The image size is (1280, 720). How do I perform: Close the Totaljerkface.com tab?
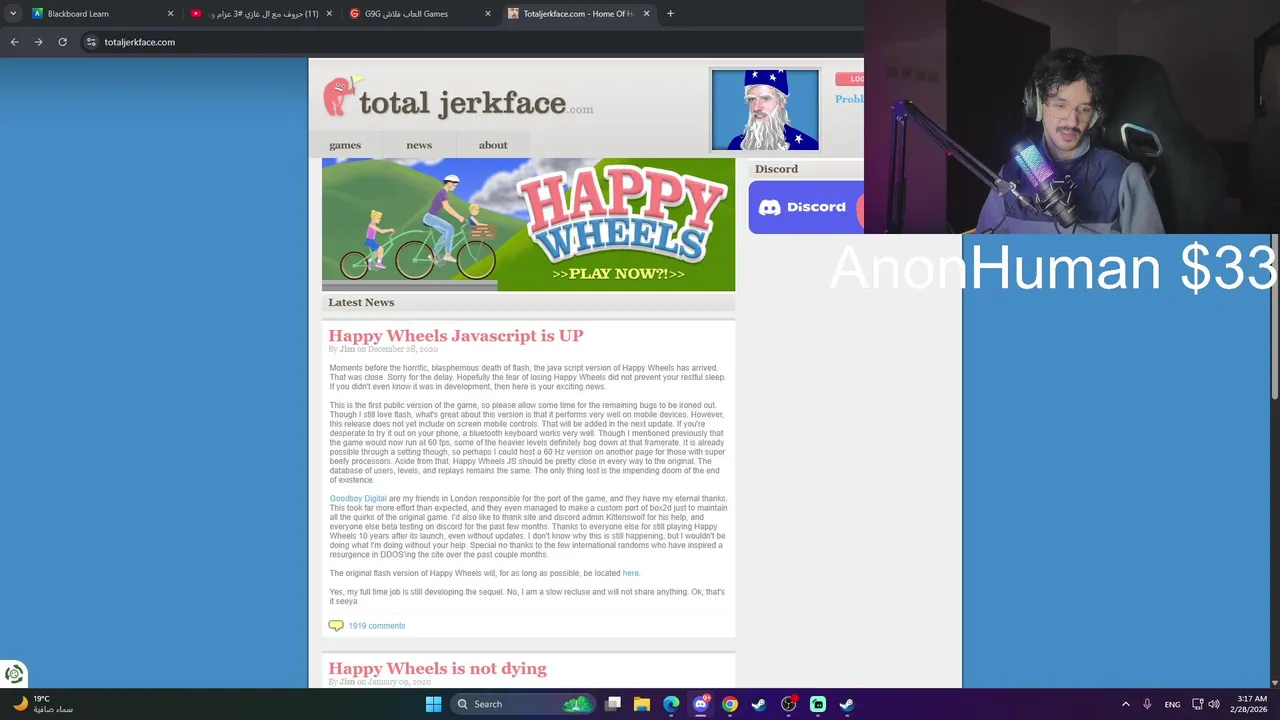click(646, 14)
